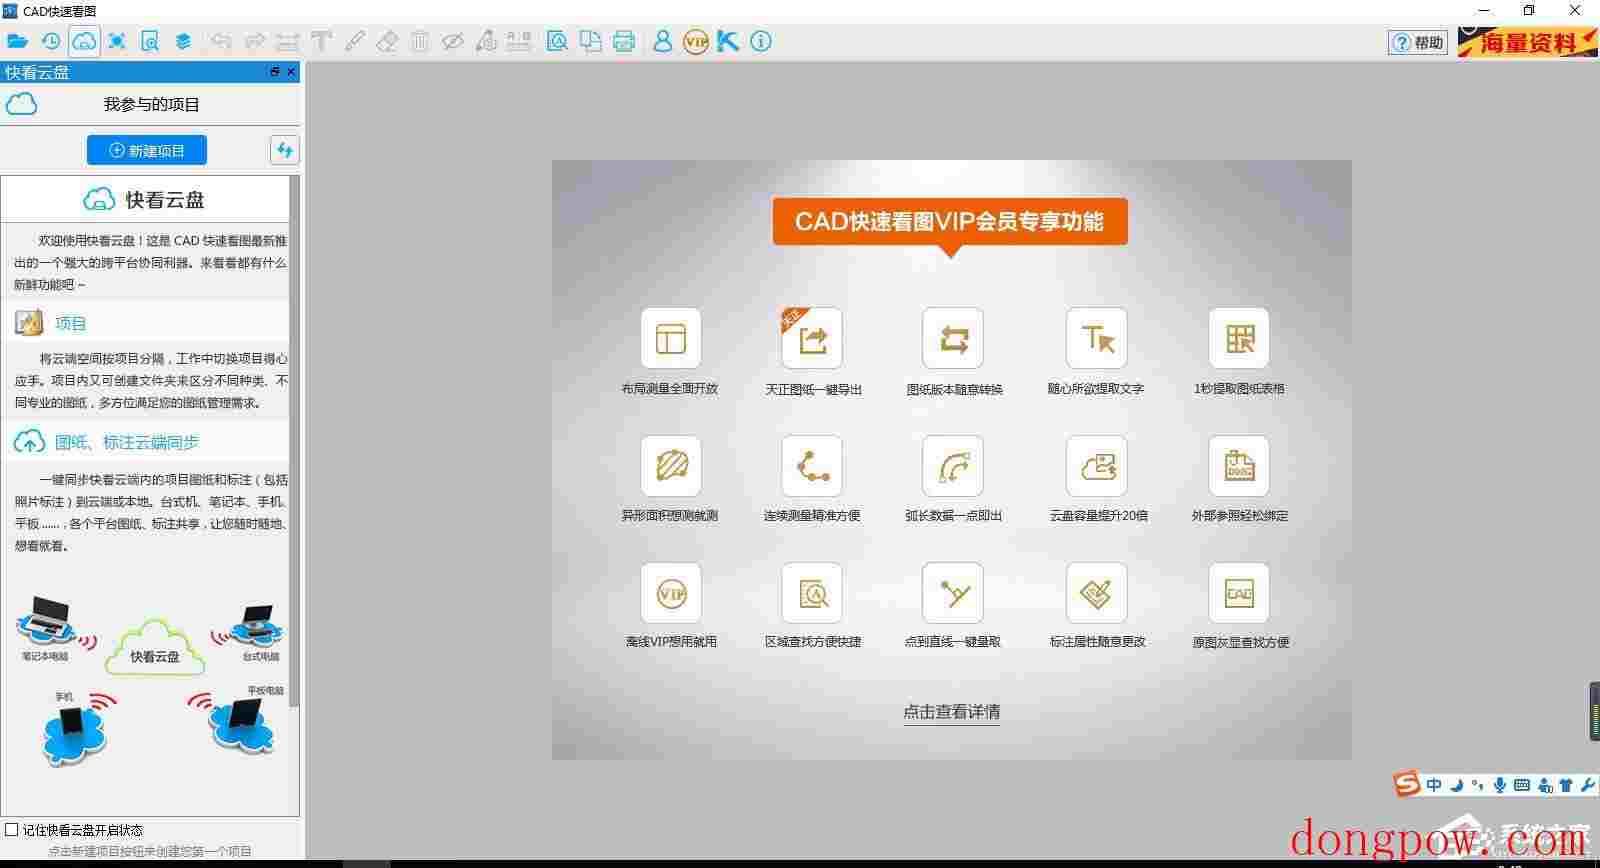
Task: Select the 我参与的项目 heading
Action: pyautogui.click(x=152, y=104)
